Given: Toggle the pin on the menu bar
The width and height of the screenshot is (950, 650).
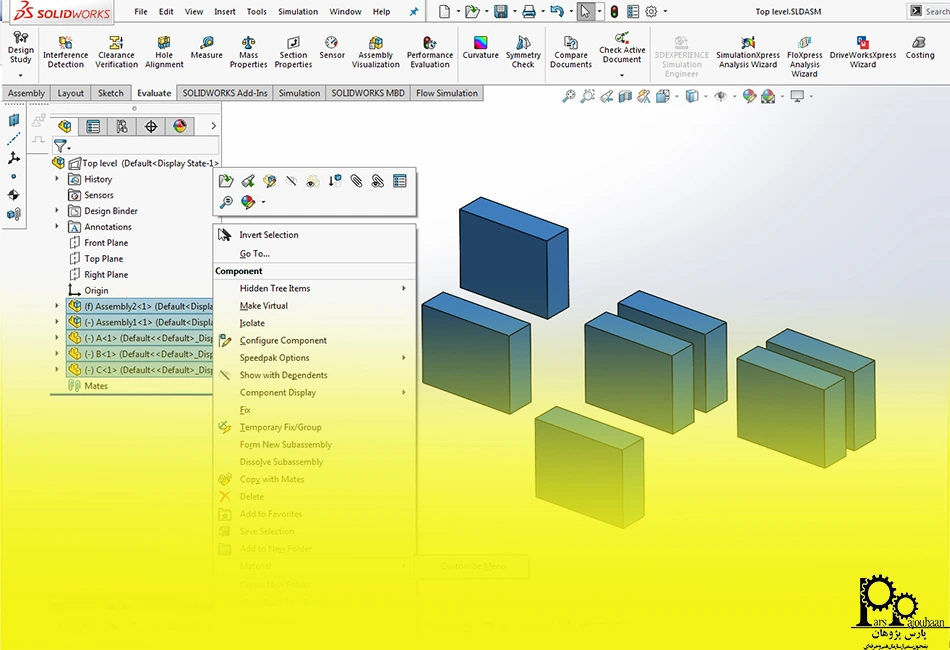Looking at the screenshot, I should click(414, 12).
